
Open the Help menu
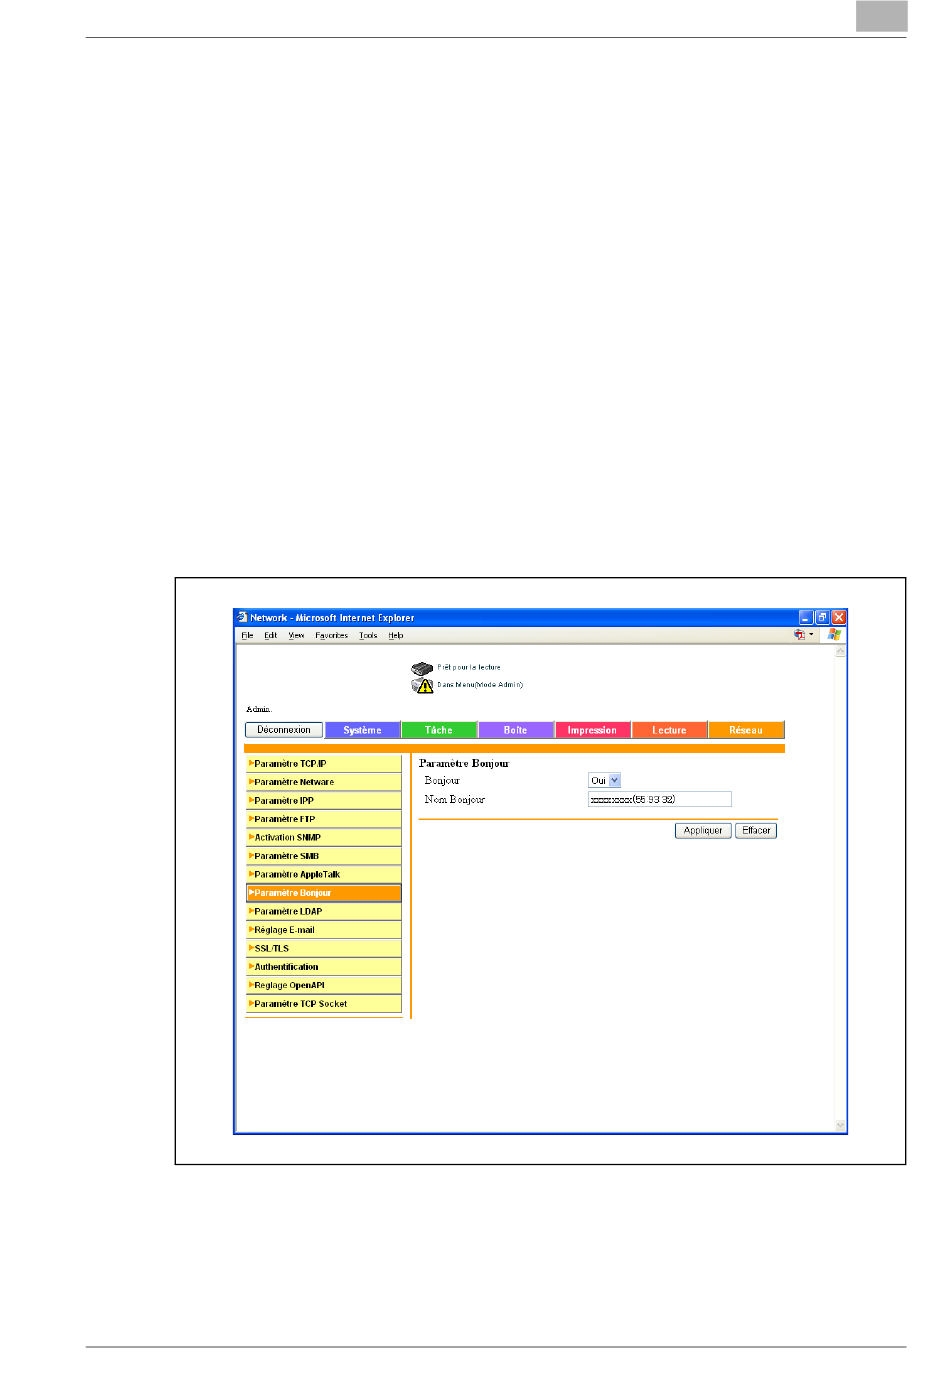[x=396, y=636]
